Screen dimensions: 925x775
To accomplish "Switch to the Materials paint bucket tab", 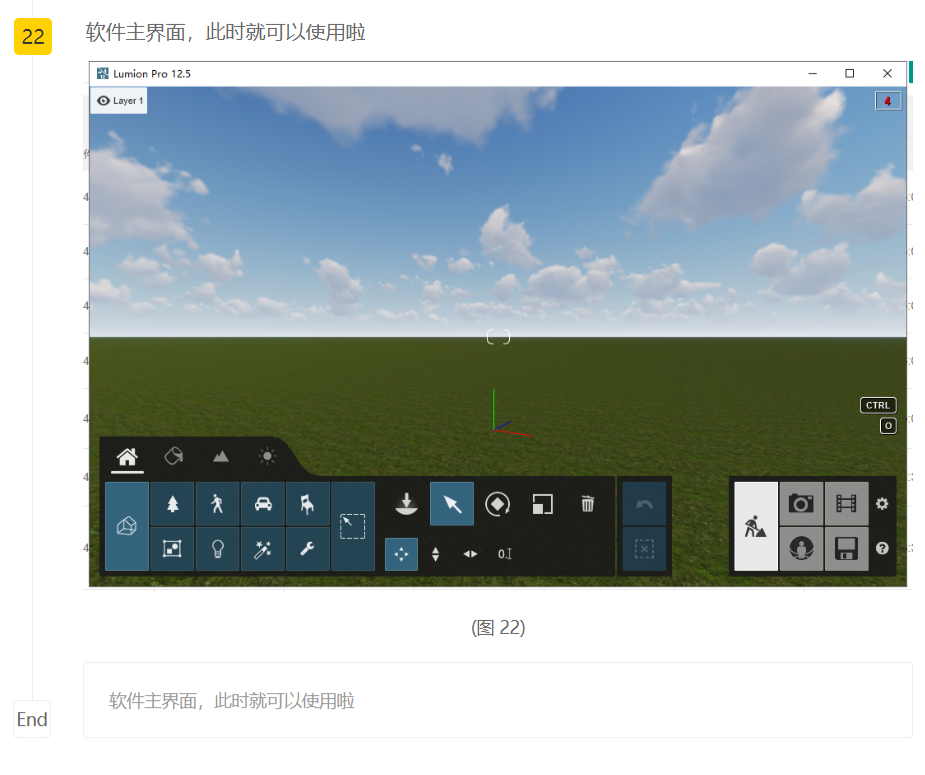I will pos(173,456).
